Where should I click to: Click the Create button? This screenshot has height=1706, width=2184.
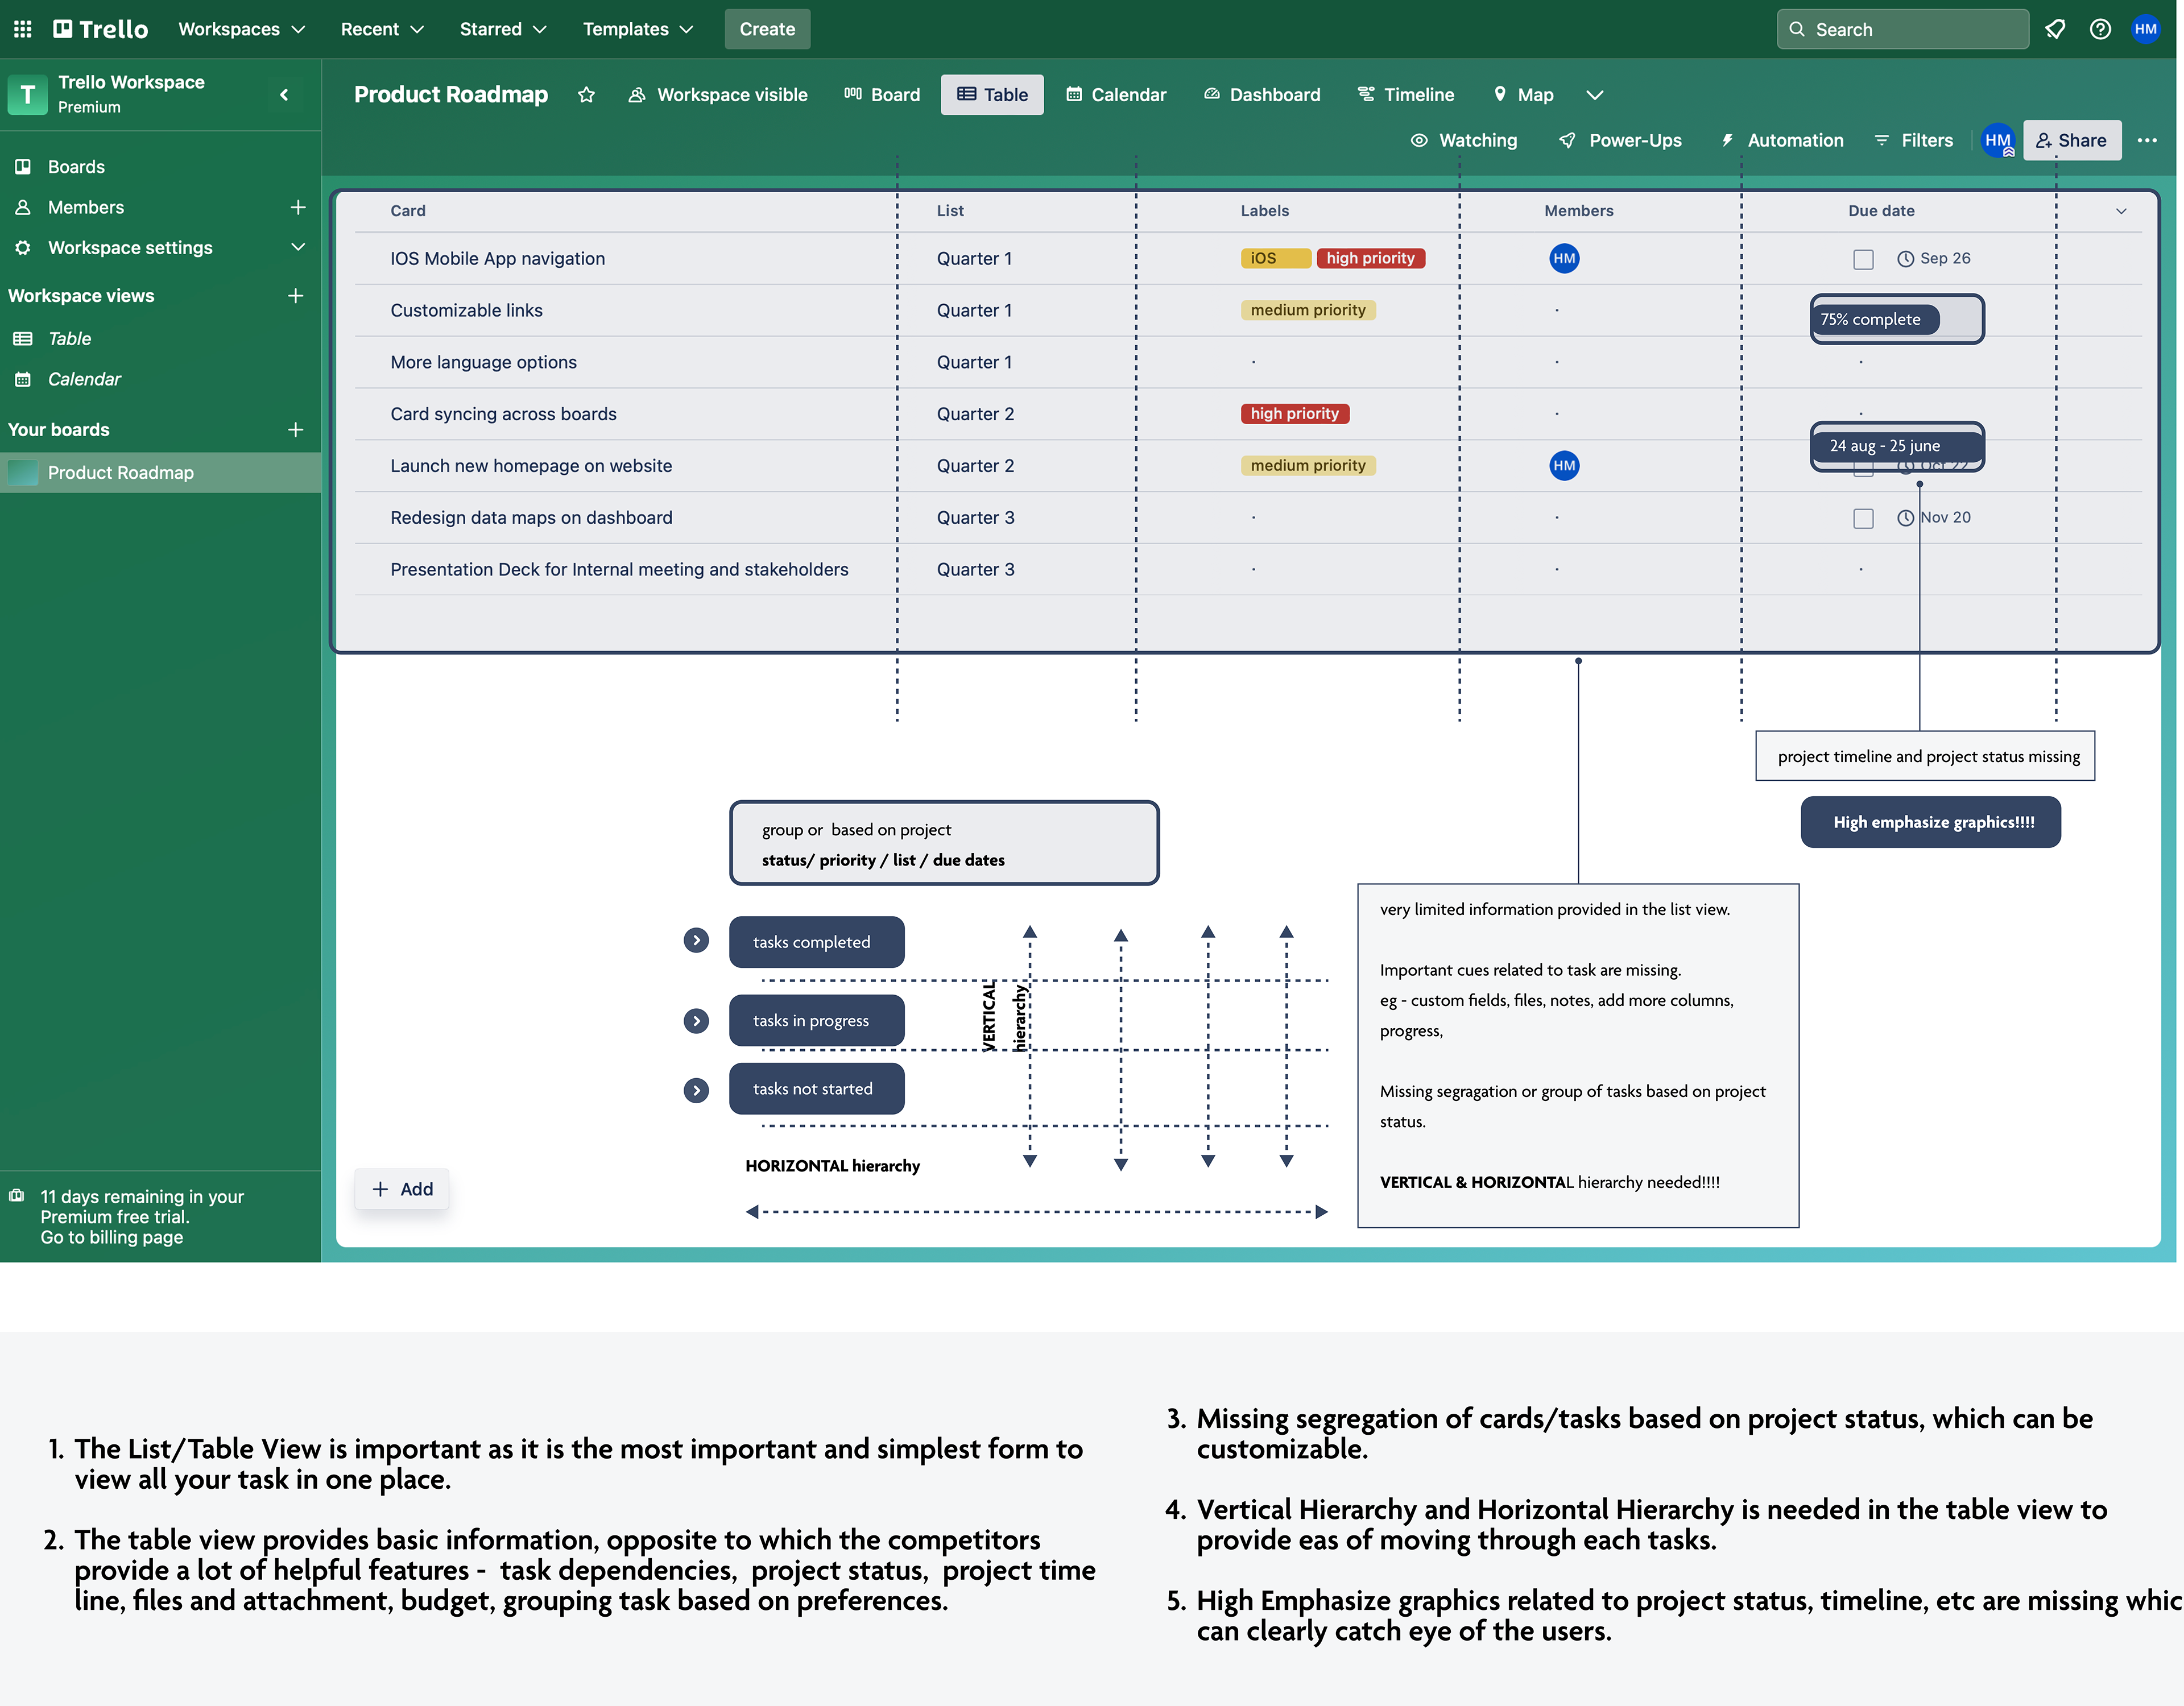(x=767, y=29)
